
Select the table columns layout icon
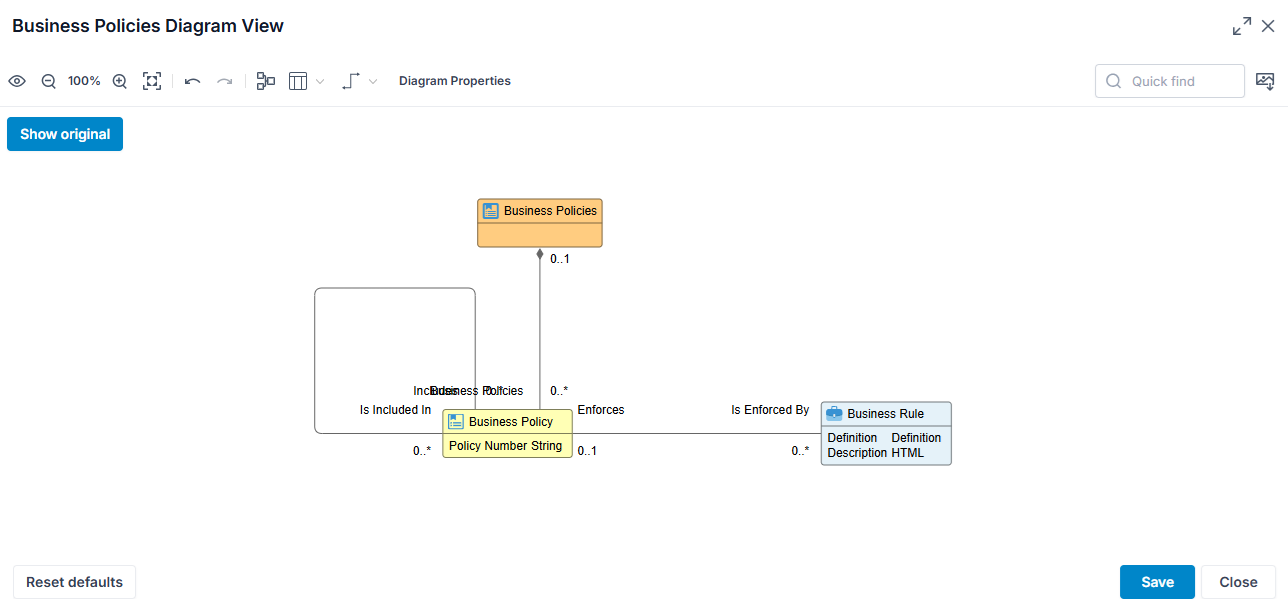click(298, 81)
